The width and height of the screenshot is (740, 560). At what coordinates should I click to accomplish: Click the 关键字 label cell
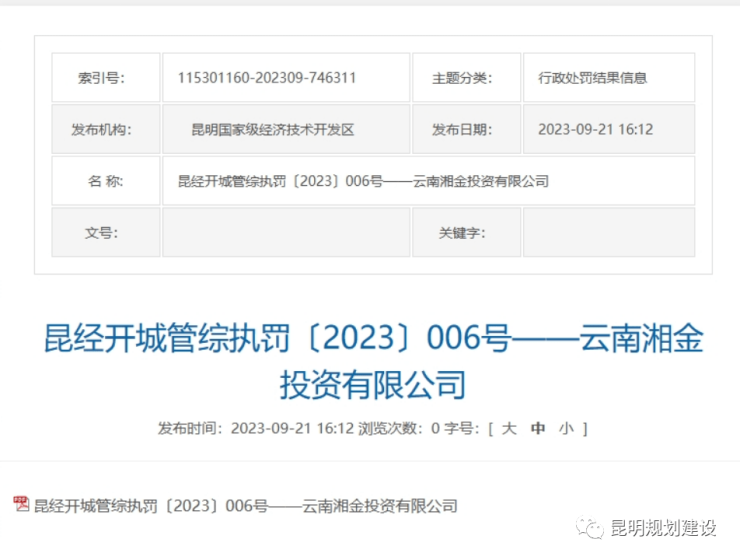(x=466, y=233)
